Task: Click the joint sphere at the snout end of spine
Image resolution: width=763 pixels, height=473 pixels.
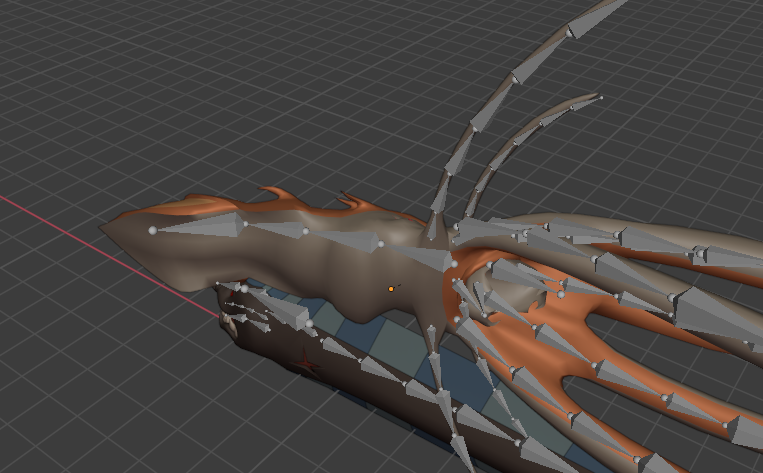Action: coord(153,230)
